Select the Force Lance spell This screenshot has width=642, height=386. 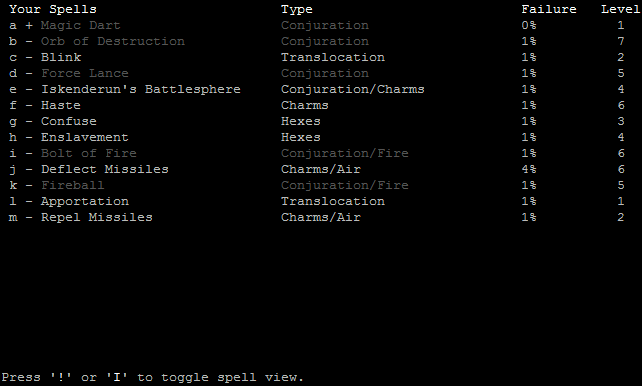point(85,73)
